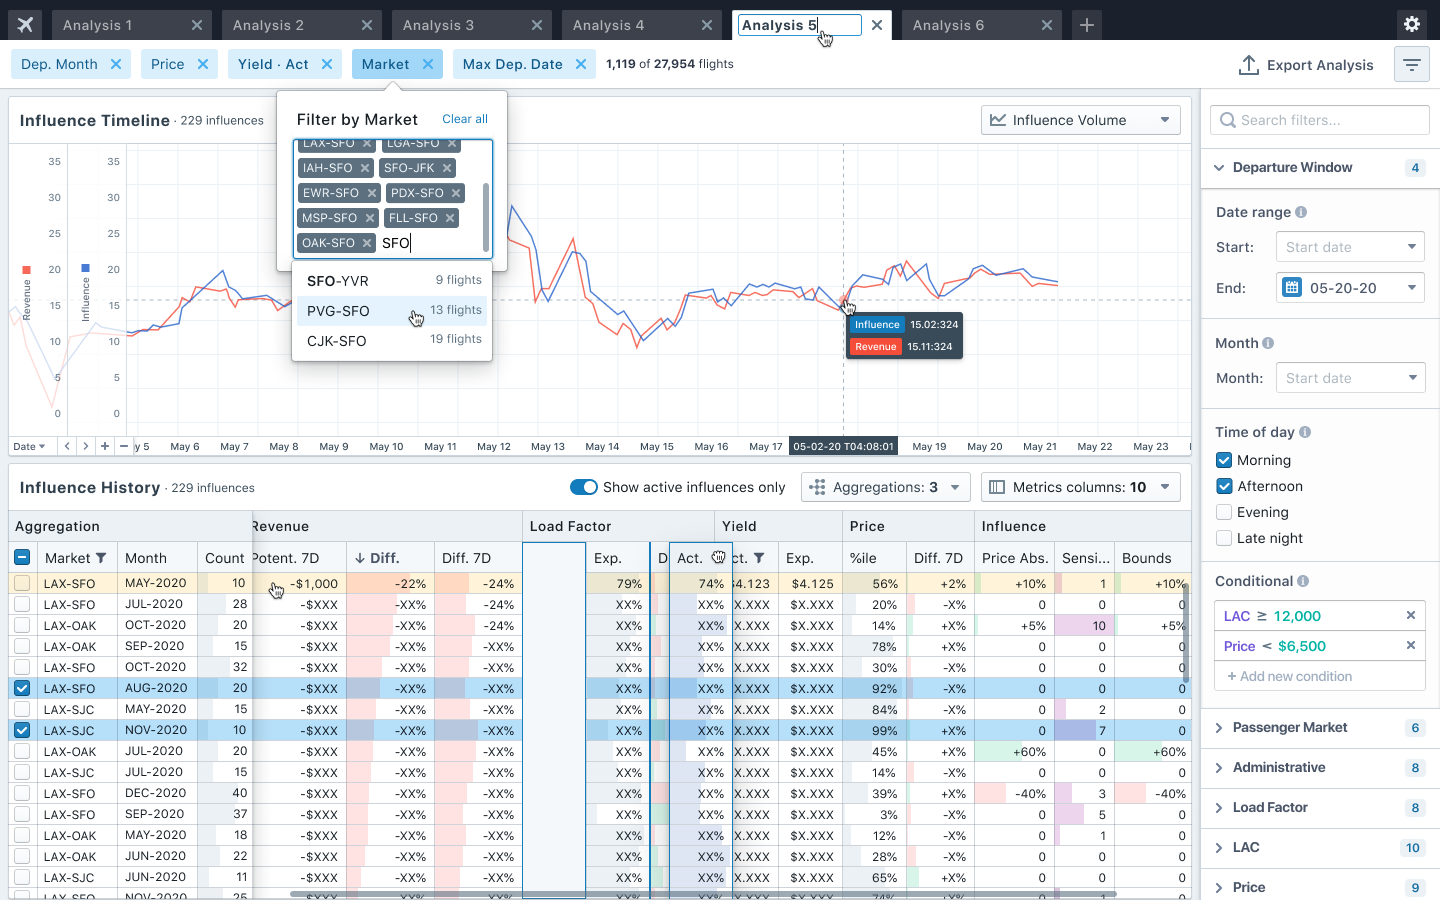
Task: Expand the LAC filter section
Action: click(x=1320, y=848)
